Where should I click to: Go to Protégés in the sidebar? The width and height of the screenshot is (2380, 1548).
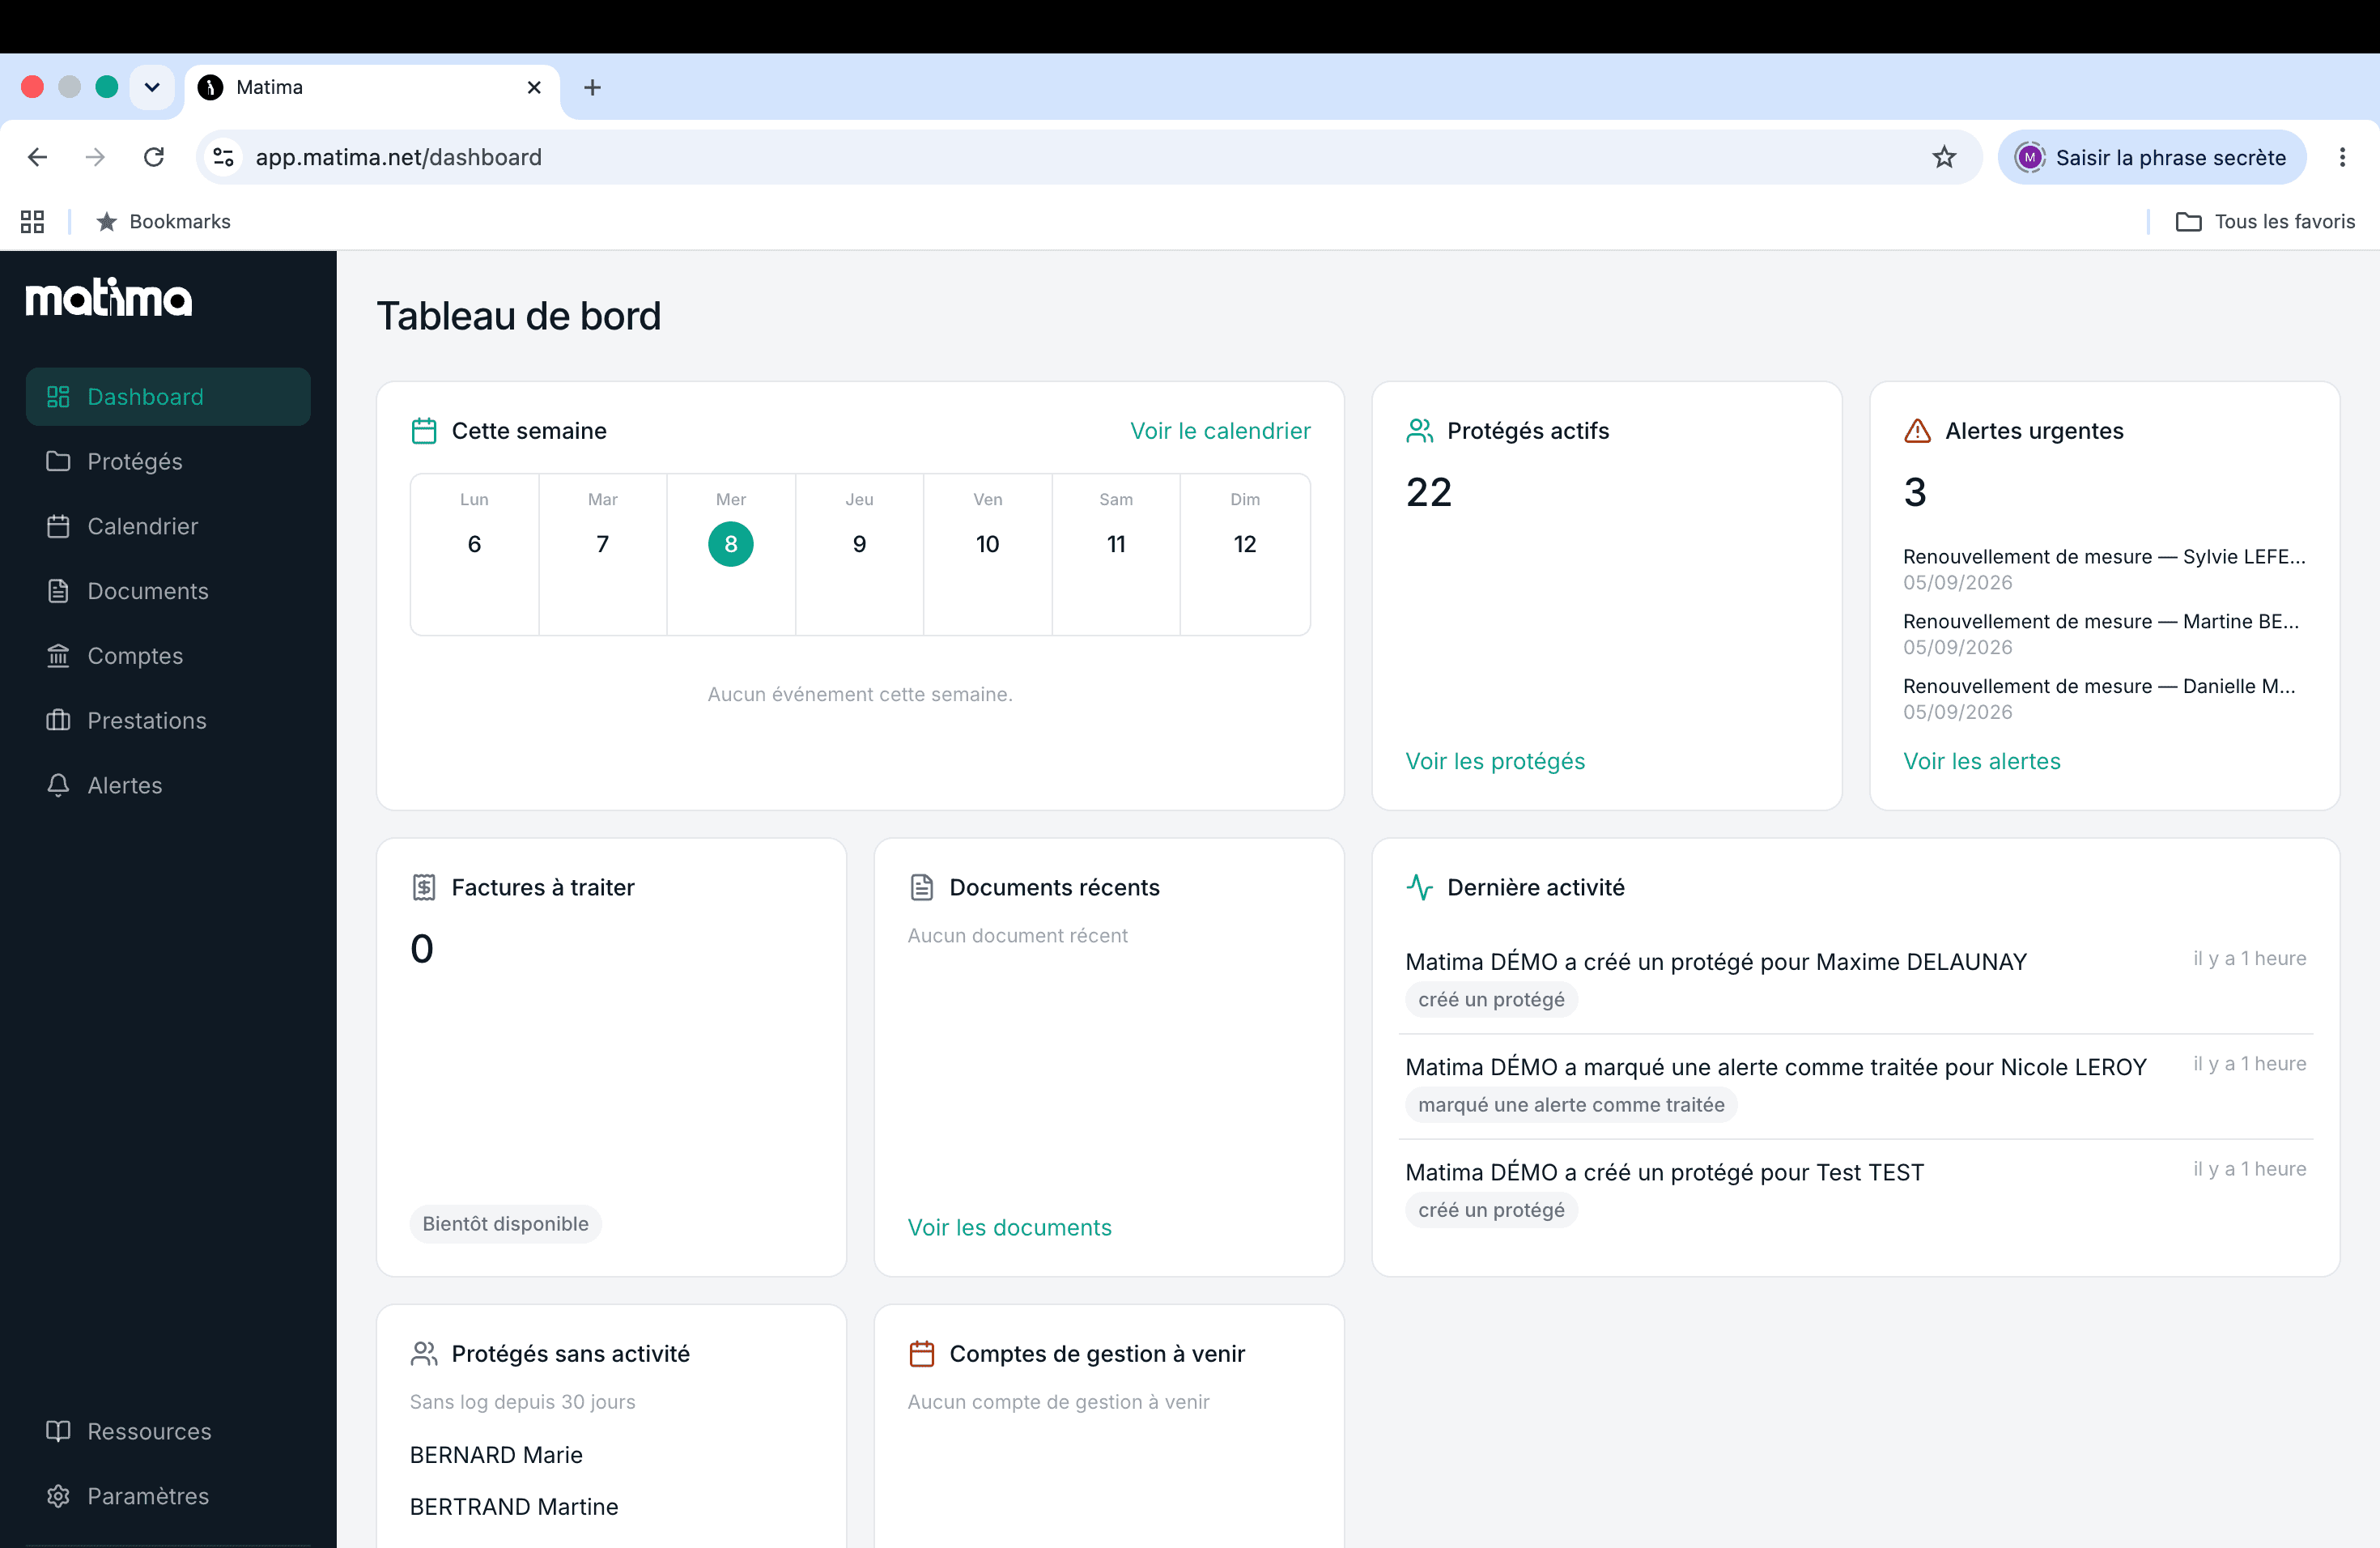click(168, 461)
